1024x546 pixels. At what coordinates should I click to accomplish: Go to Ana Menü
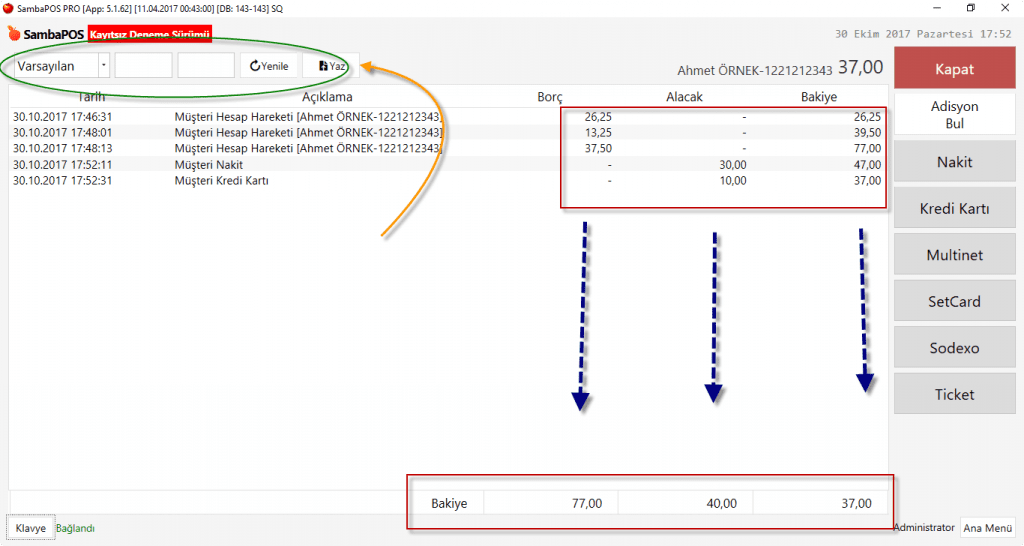[x=986, y=528]
